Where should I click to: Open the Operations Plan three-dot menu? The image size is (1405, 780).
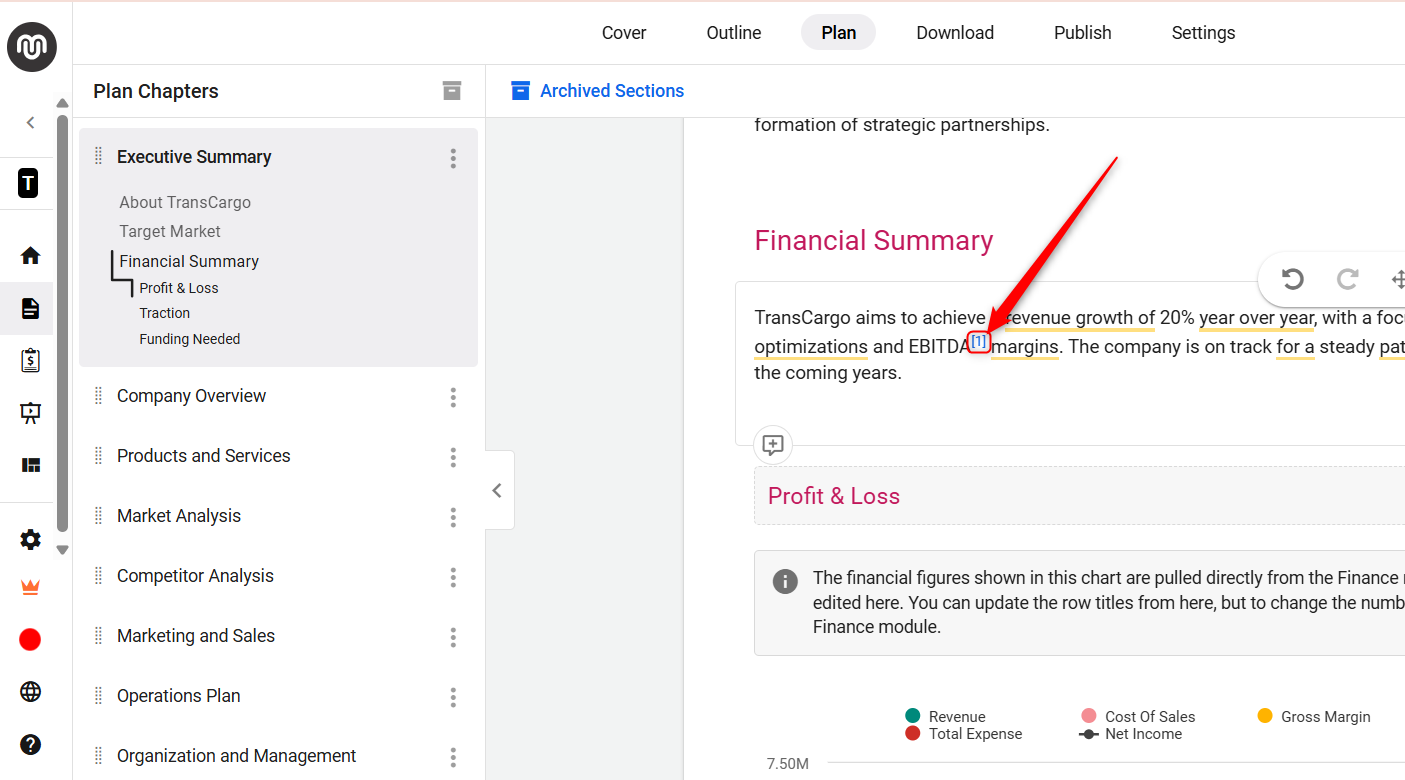click(x=453, y=697)
